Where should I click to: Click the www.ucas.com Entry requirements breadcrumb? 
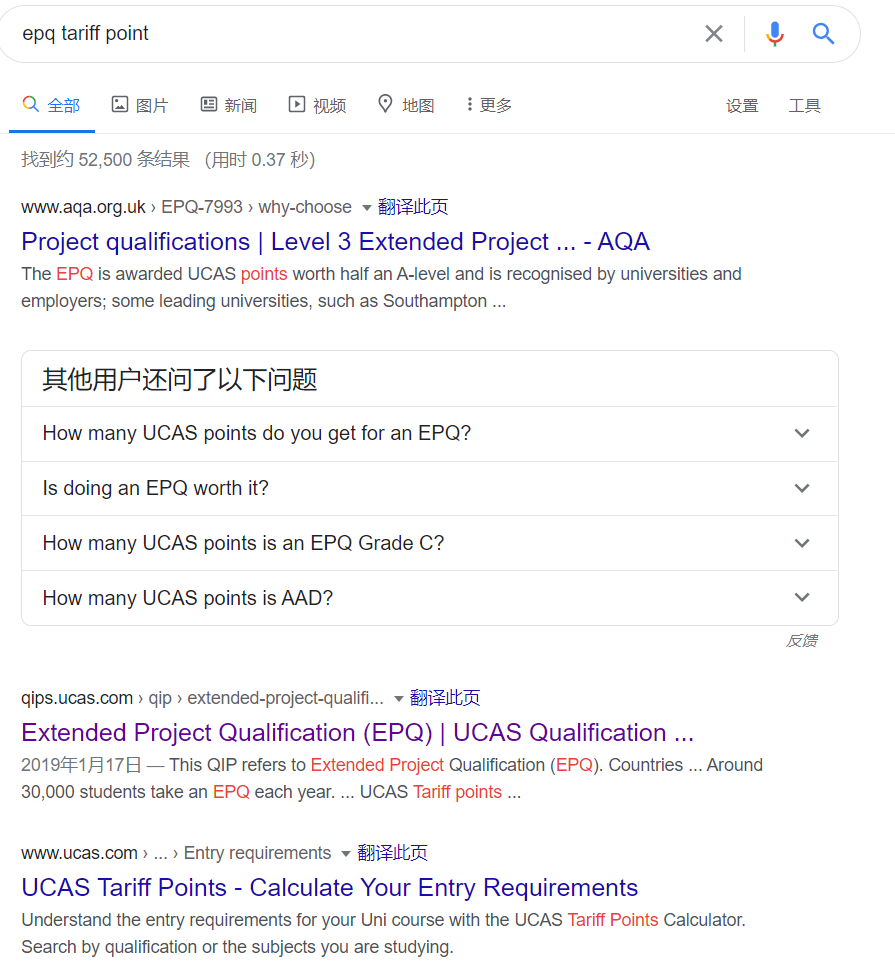[x=176, y=853]
